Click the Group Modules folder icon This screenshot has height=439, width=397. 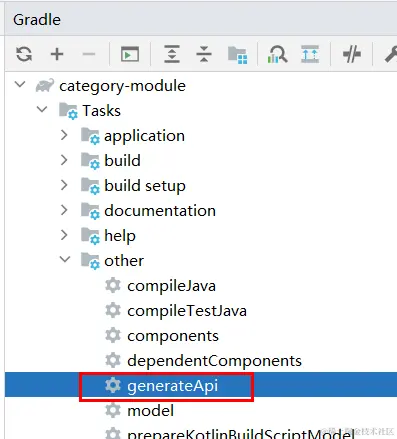pos(238,55)
